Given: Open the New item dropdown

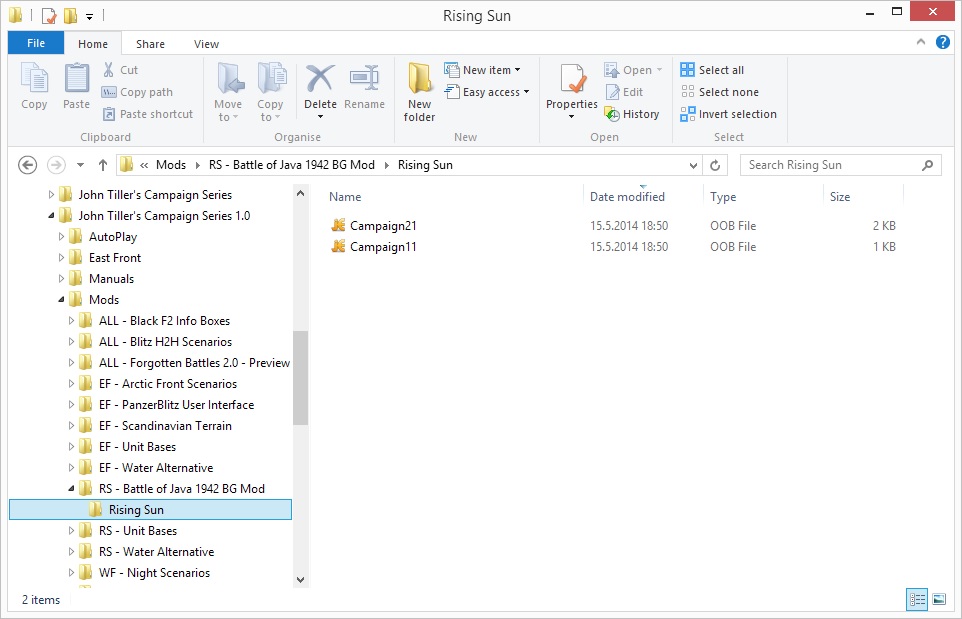Looking at the screenshot, I should (483, 70).
